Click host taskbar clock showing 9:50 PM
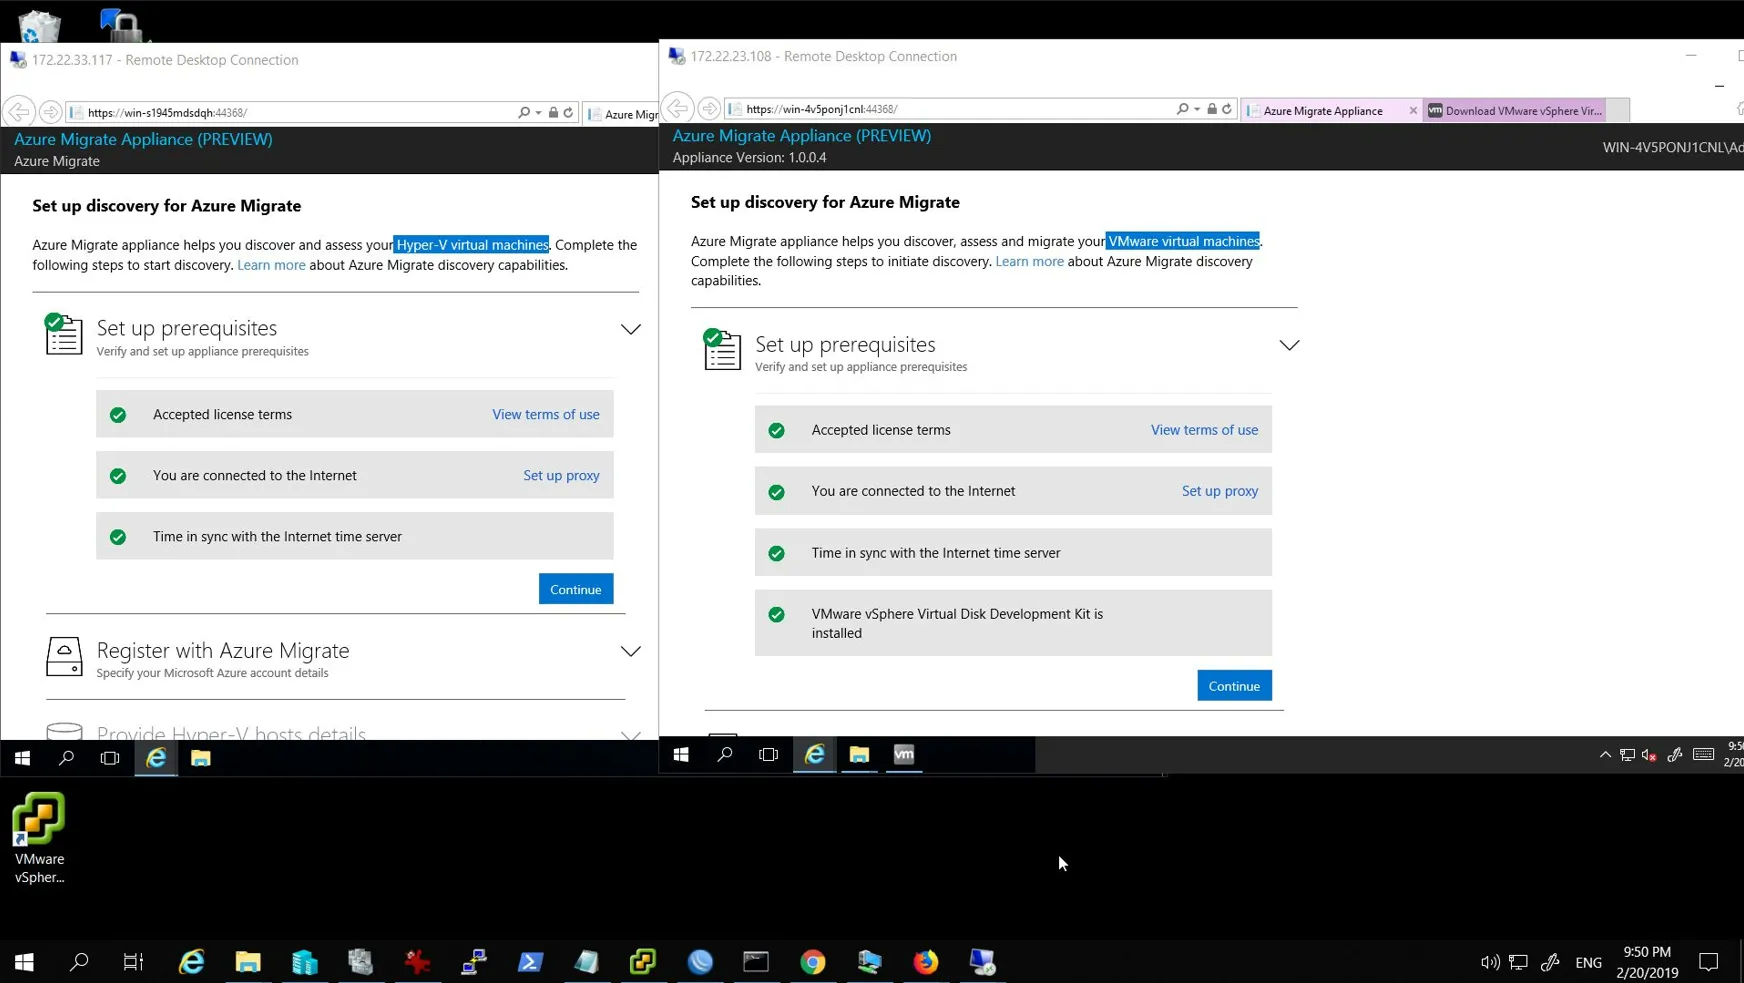 [x=1647, y=962]
